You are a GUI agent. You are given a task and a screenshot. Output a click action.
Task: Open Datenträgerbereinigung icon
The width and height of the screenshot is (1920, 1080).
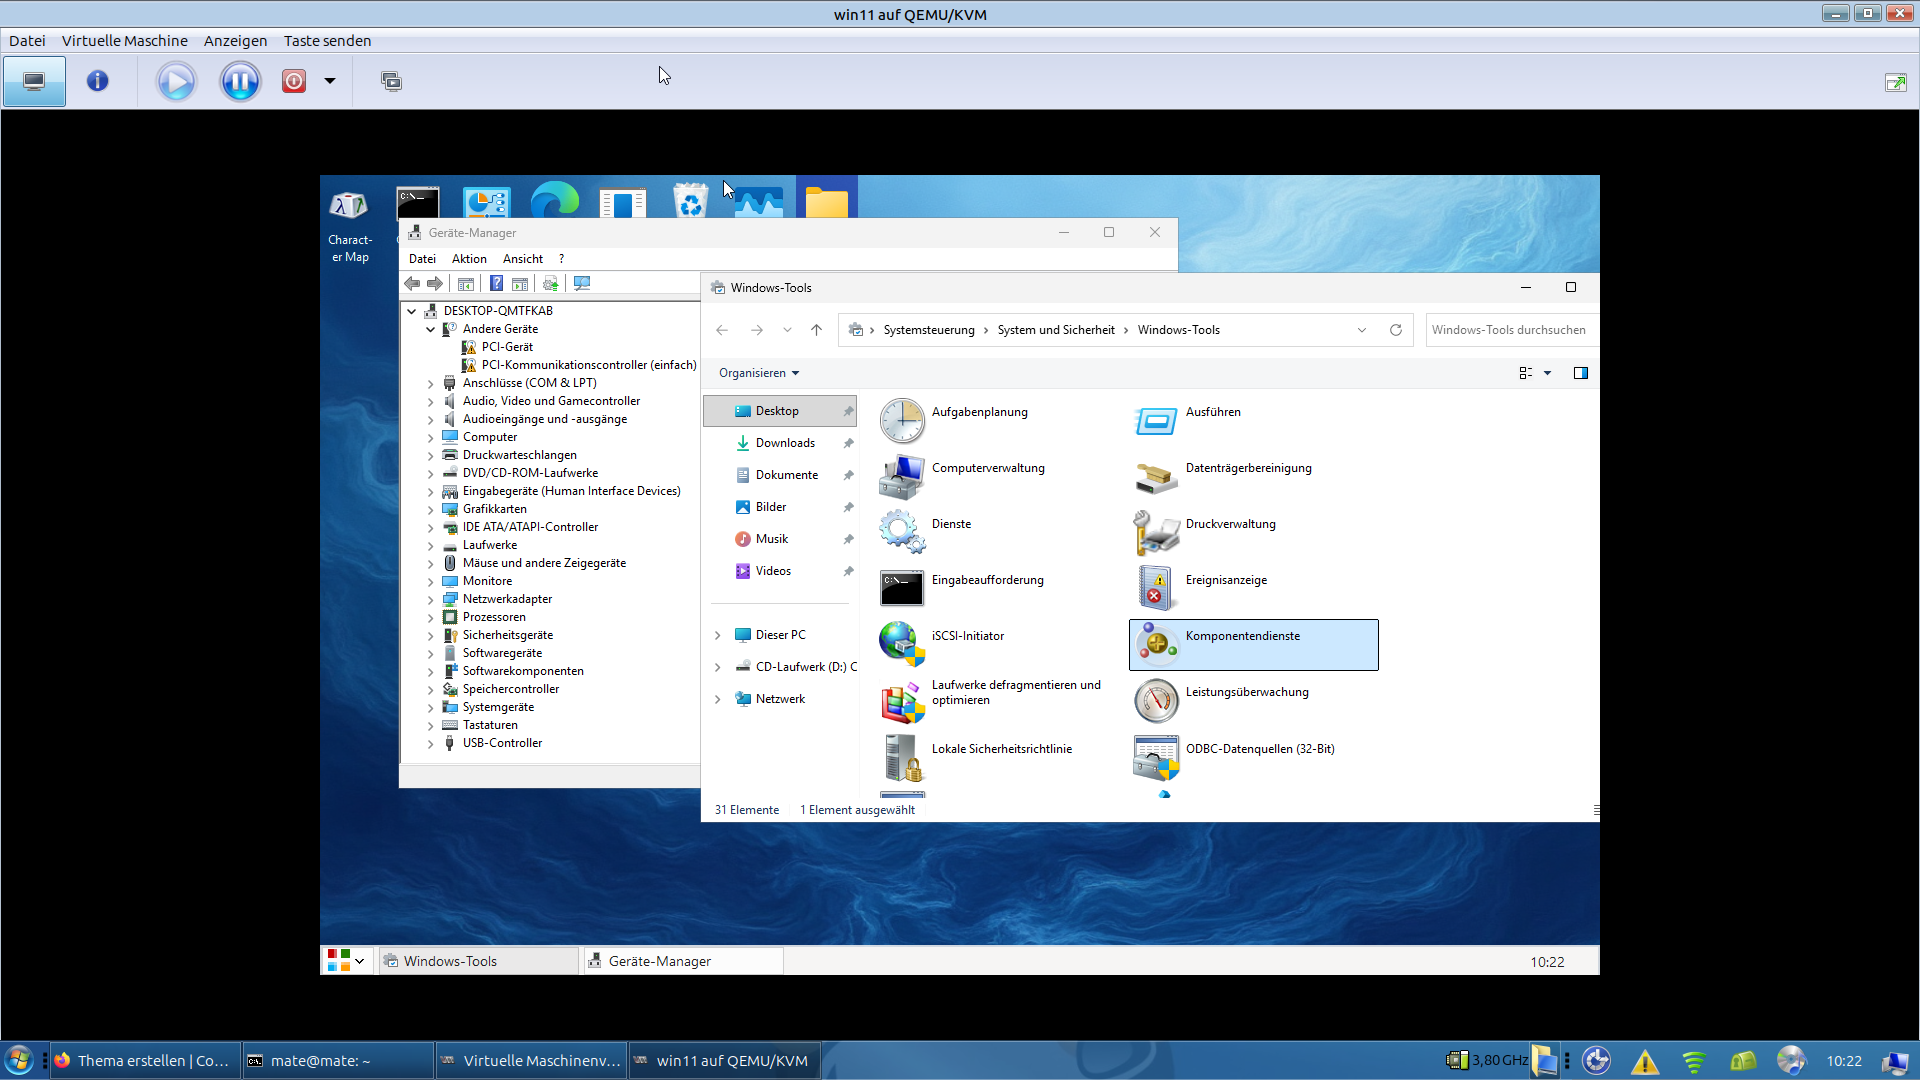point(1156,477)
